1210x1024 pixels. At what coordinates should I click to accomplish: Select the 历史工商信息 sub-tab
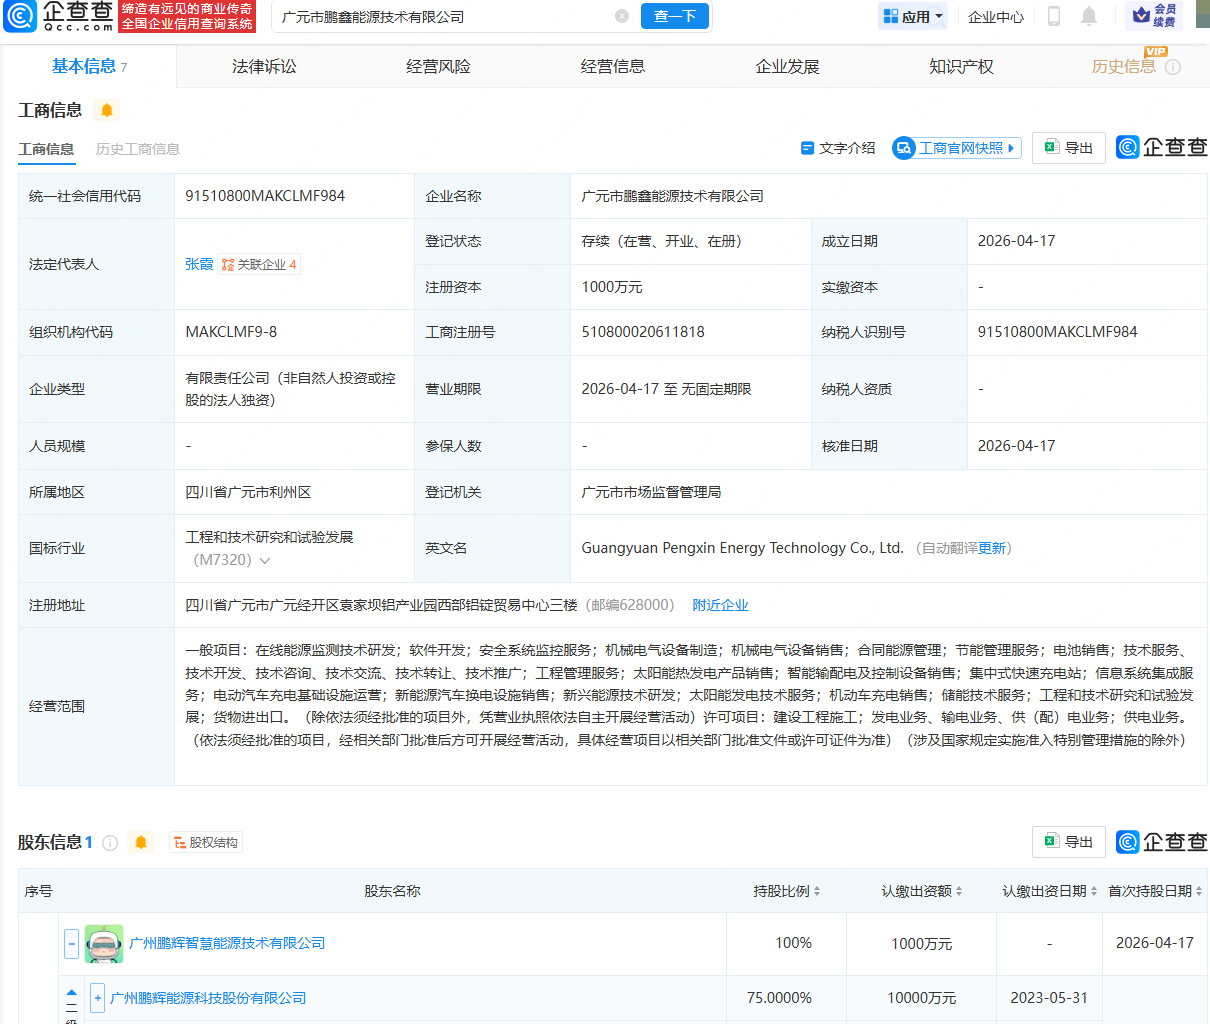click(x=138, y=149)
